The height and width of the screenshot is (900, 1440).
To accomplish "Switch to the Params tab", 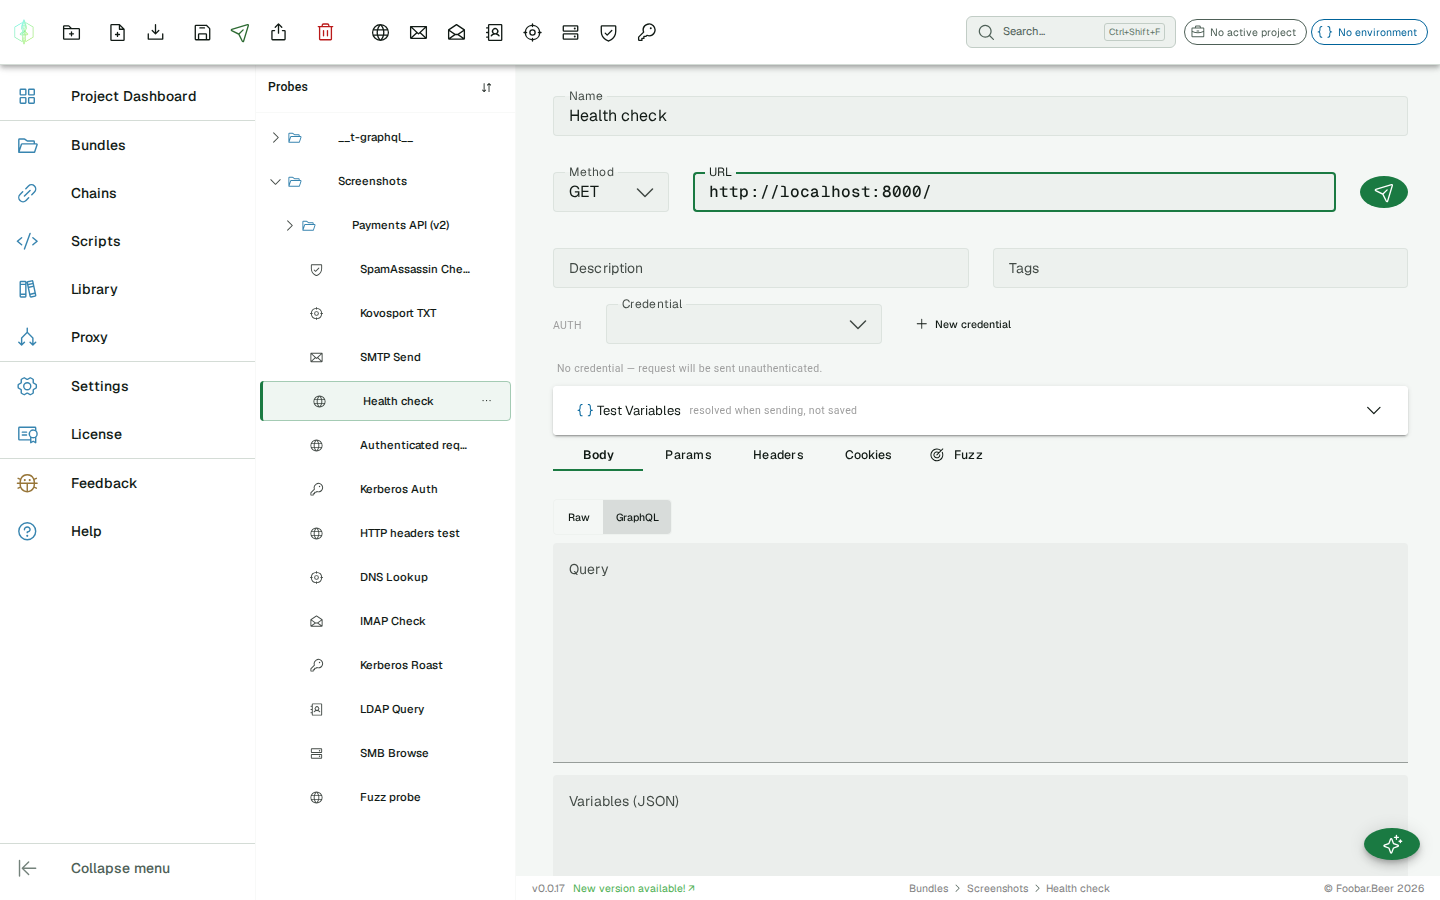I will click(x=688, y=455).
